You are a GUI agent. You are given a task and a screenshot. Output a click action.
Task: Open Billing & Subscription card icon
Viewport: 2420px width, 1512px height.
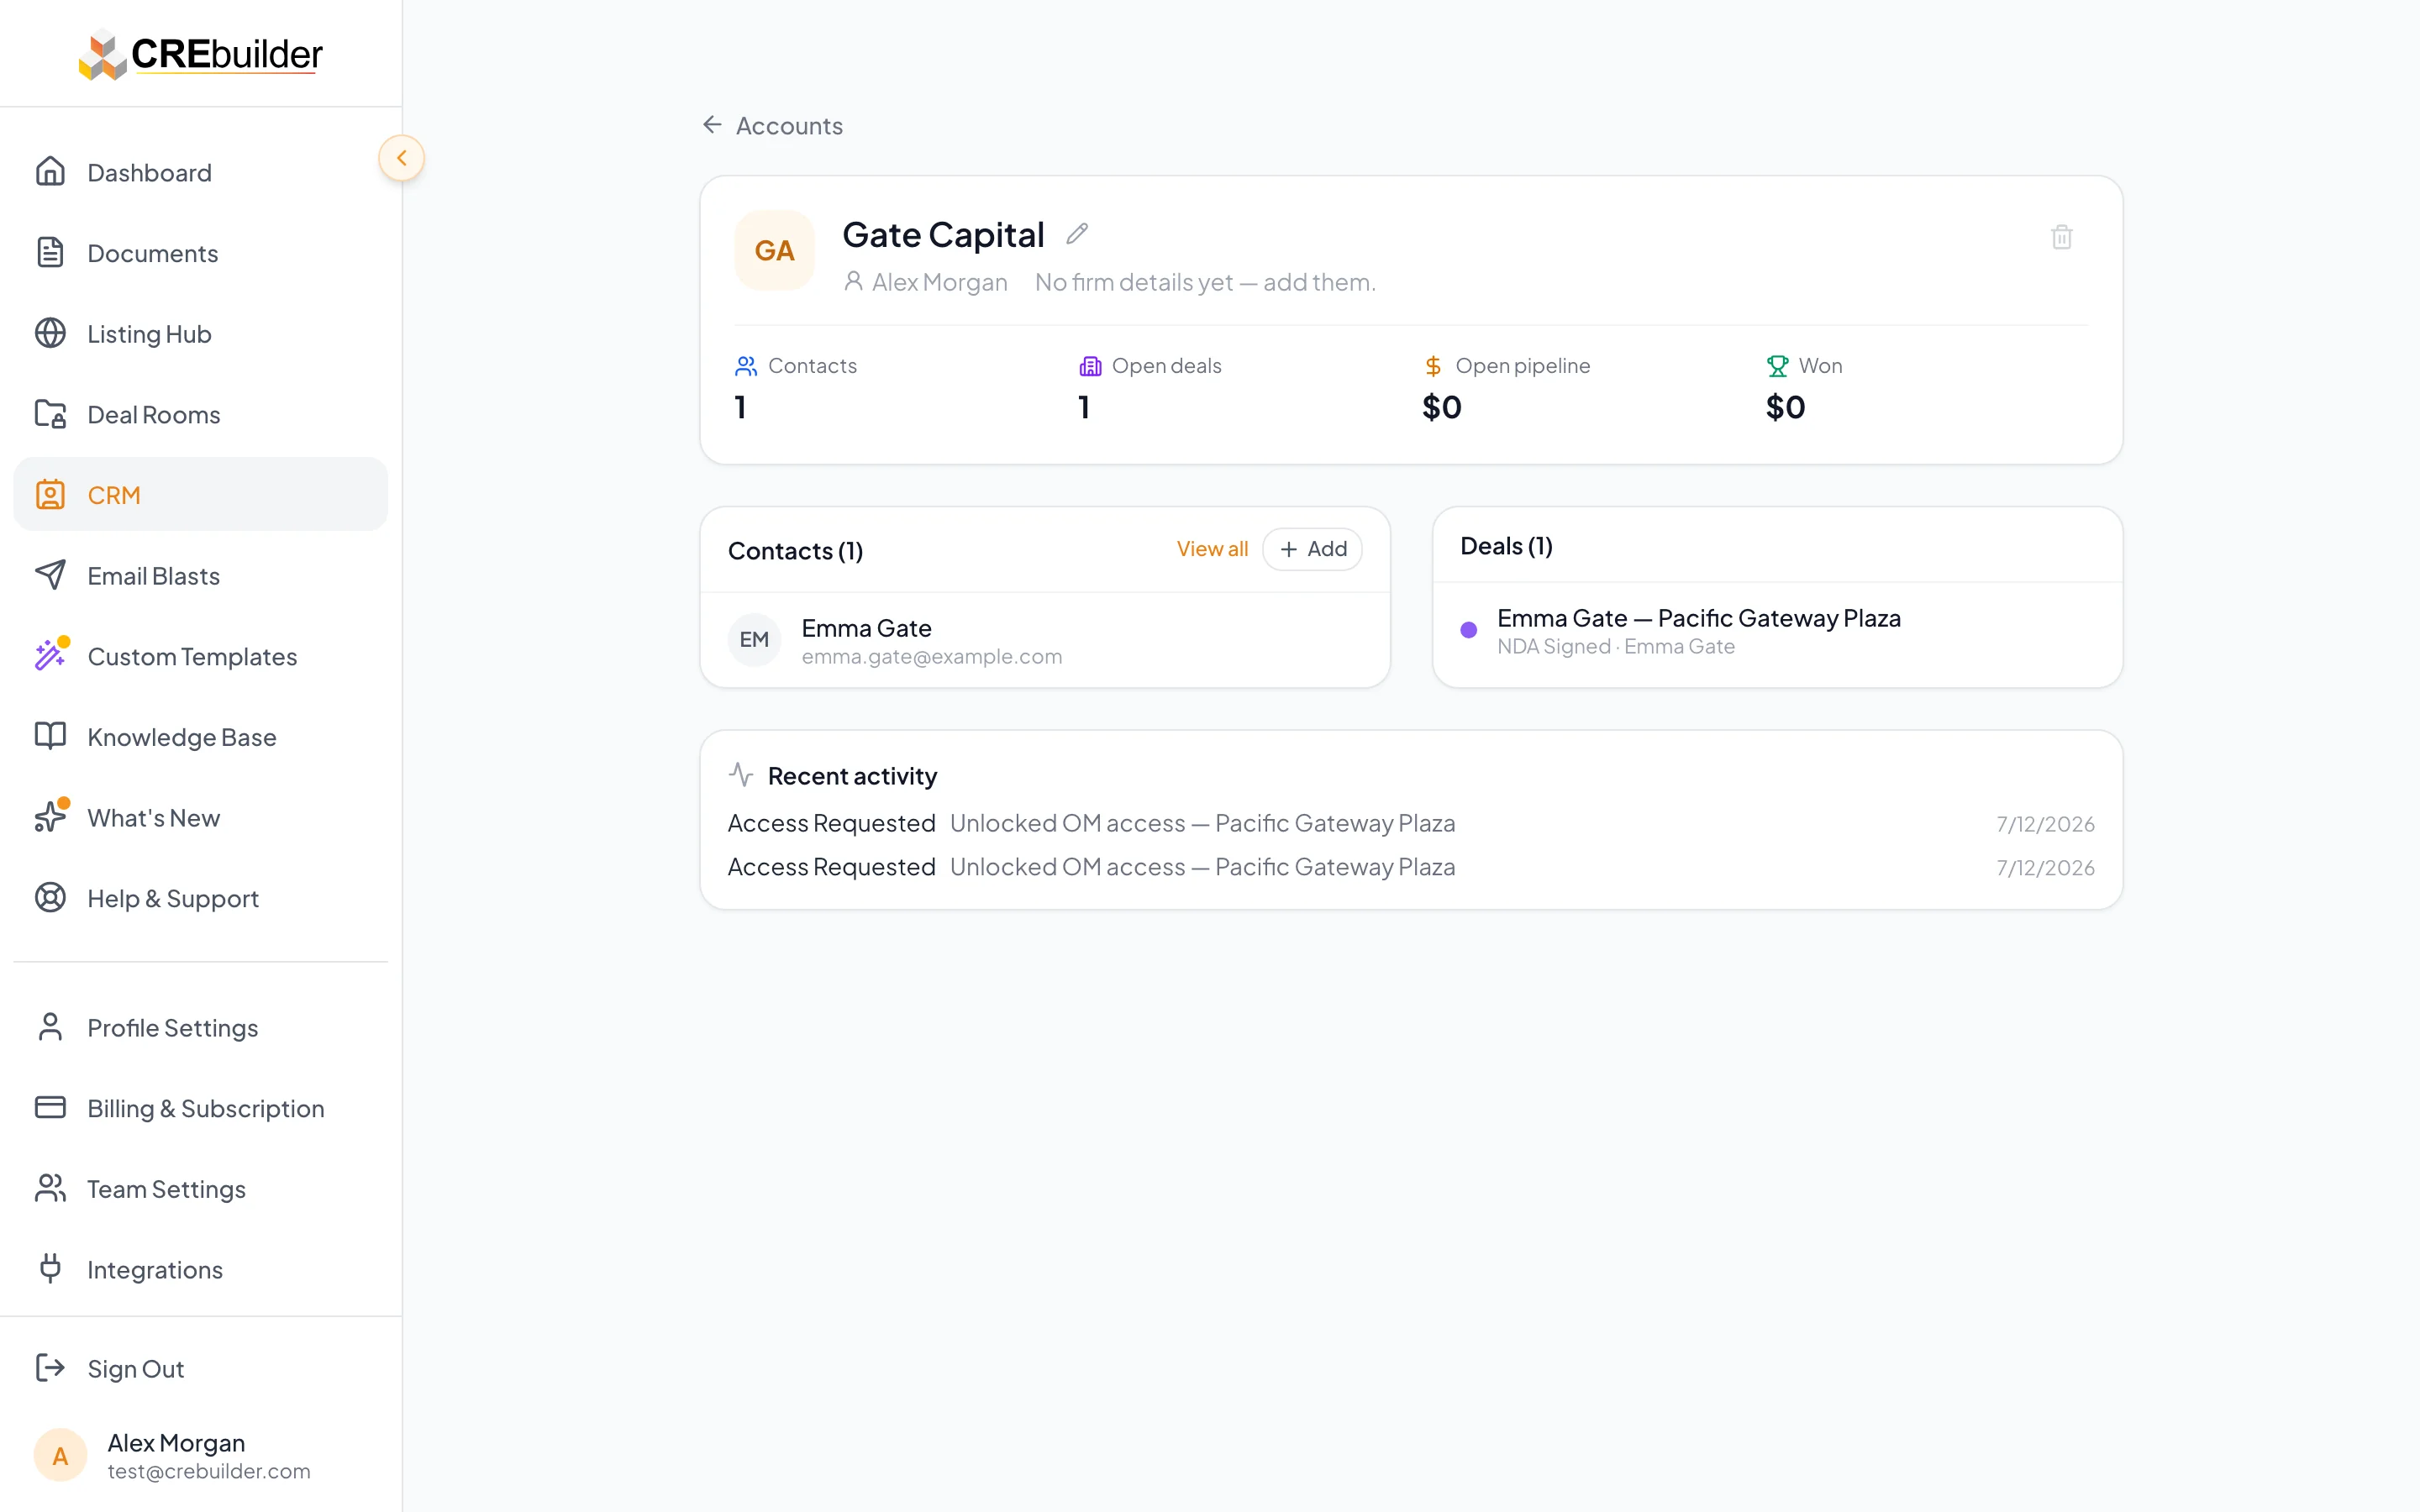pos(50,1108)
